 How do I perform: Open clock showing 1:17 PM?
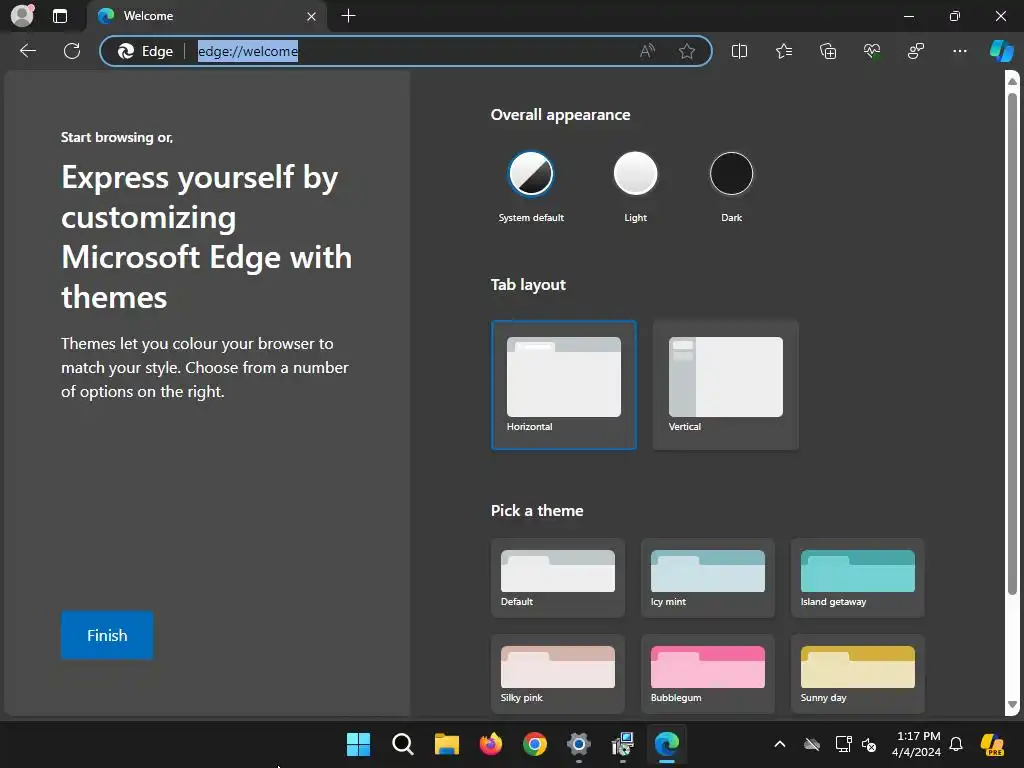point(916,744)
